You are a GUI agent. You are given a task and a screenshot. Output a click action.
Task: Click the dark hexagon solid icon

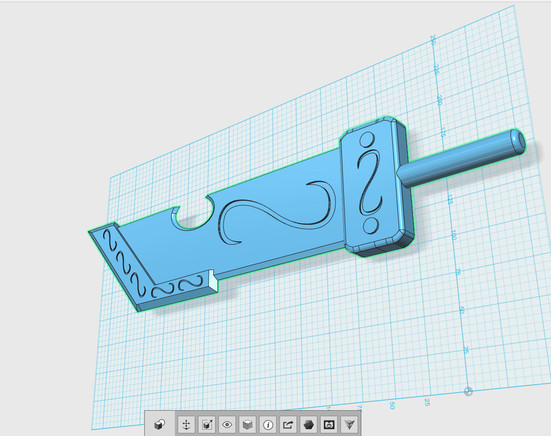(x=309, y=425)
